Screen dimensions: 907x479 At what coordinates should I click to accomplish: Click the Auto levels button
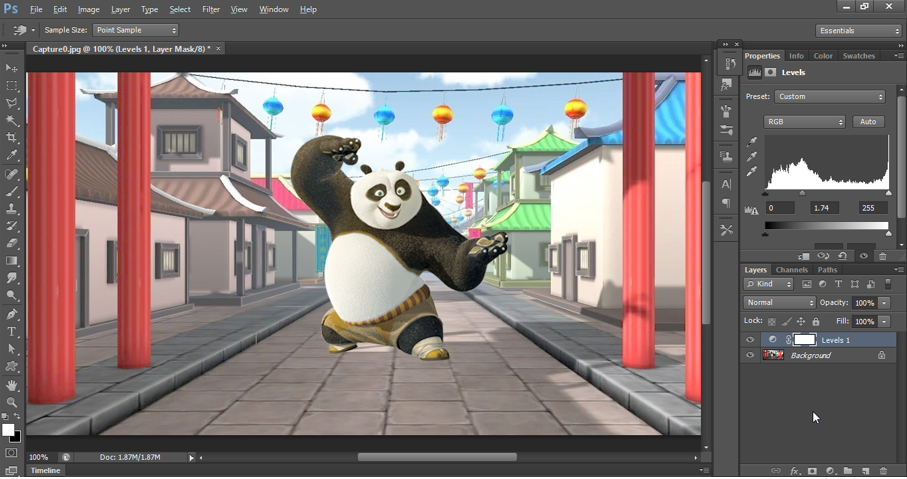868,122
